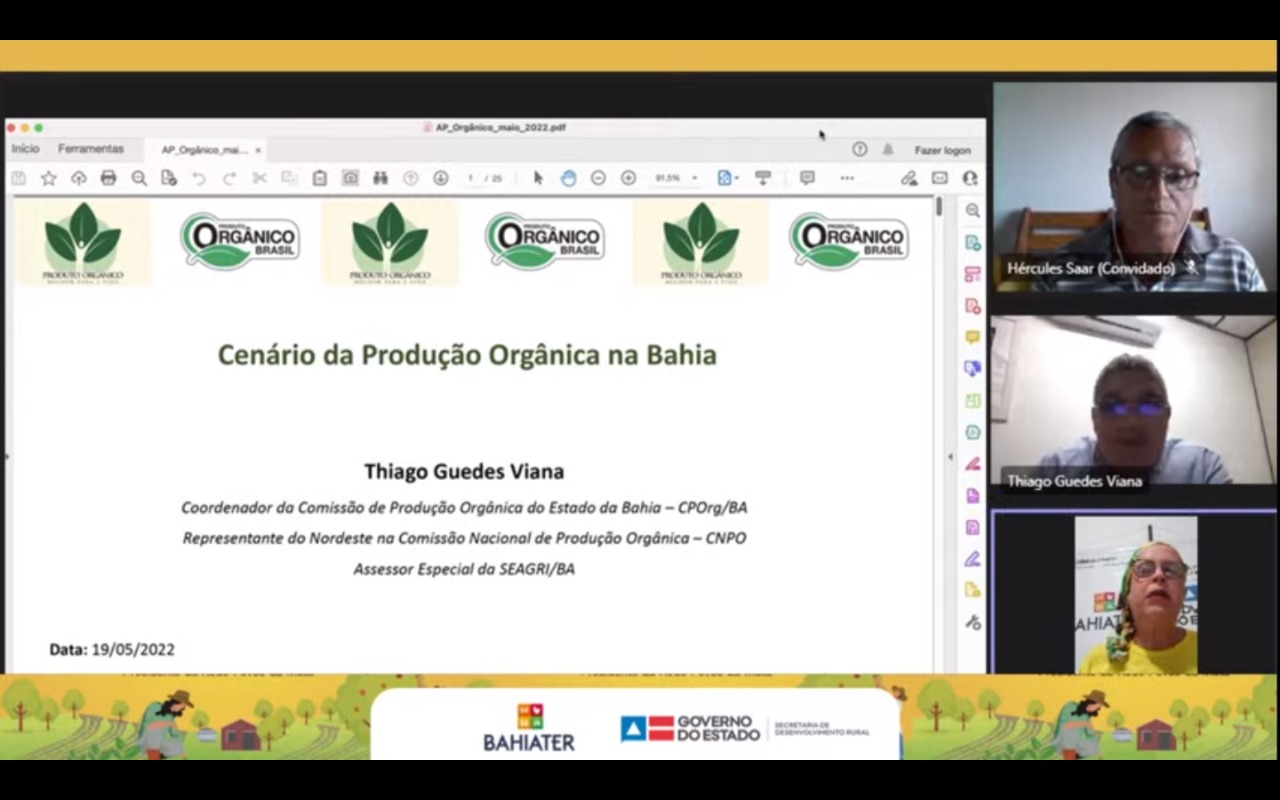Take a snapshot with the camera tool
Screen dimensions: 1280x800
350,178
